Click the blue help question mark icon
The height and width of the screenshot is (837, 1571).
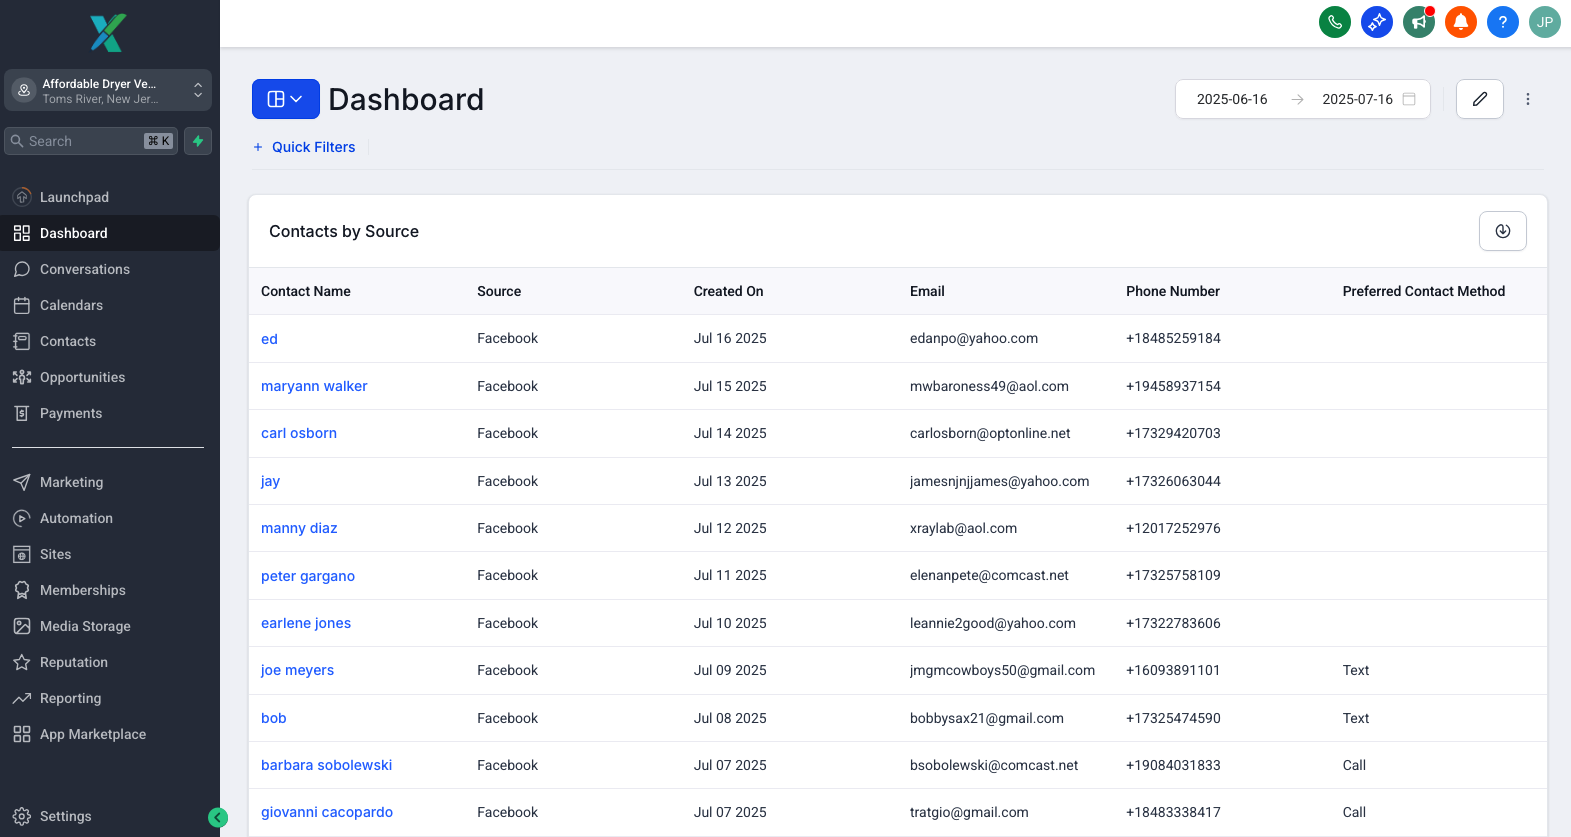tap(1502, 22)
